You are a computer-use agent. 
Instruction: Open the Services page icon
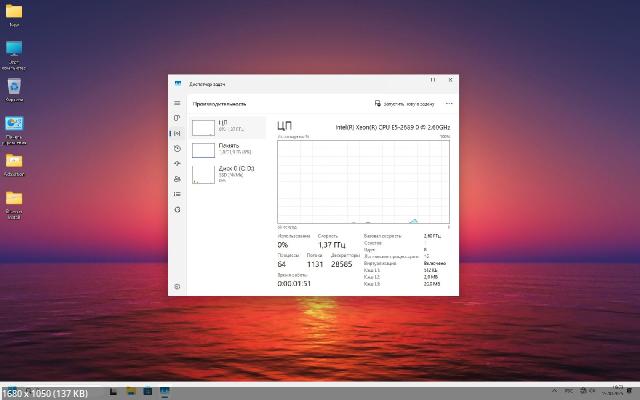coord(177,208)
